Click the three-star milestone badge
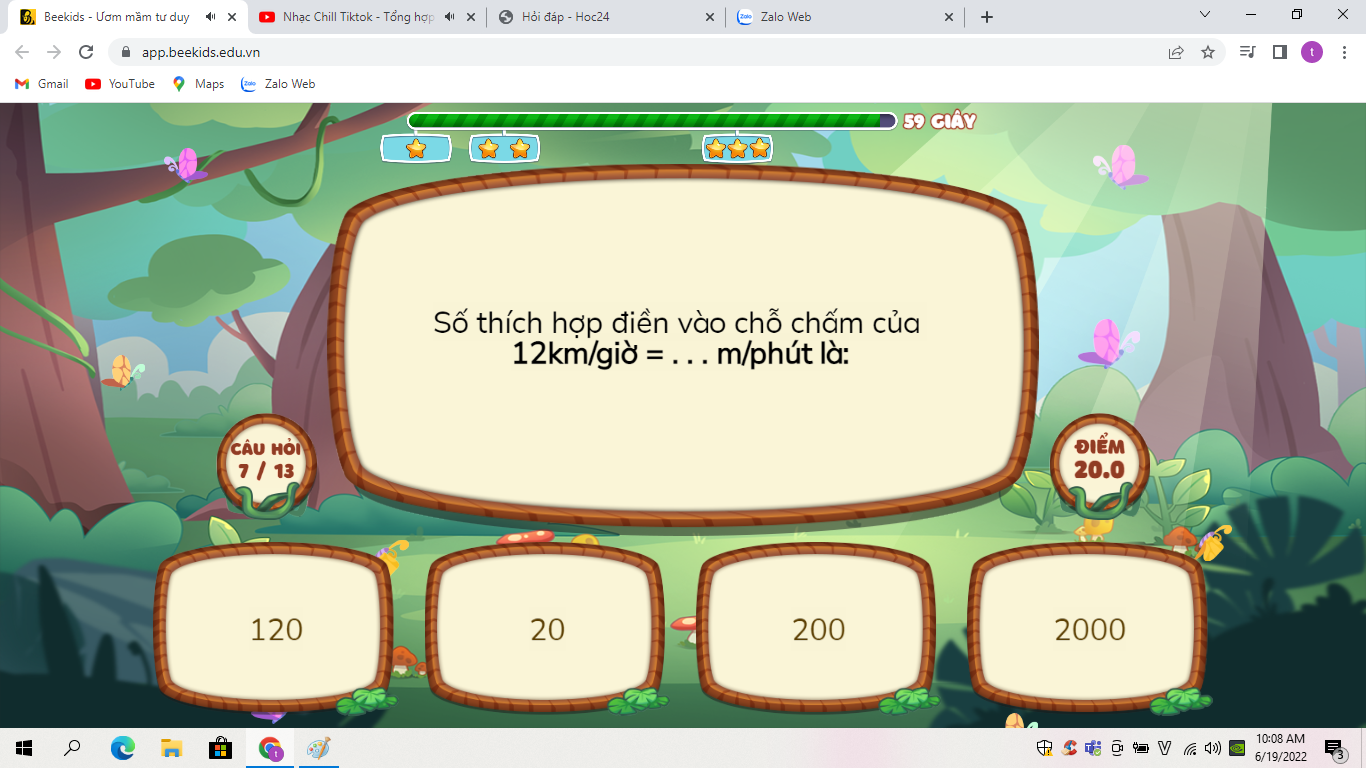The height and width of the screenshot is (768, 1366). 737,149
